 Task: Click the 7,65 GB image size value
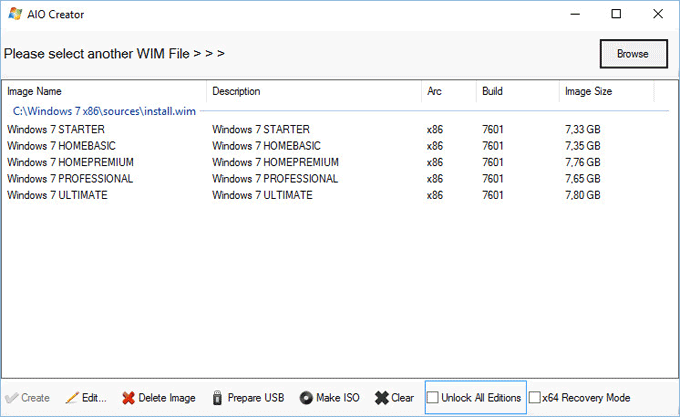(583, 179)
